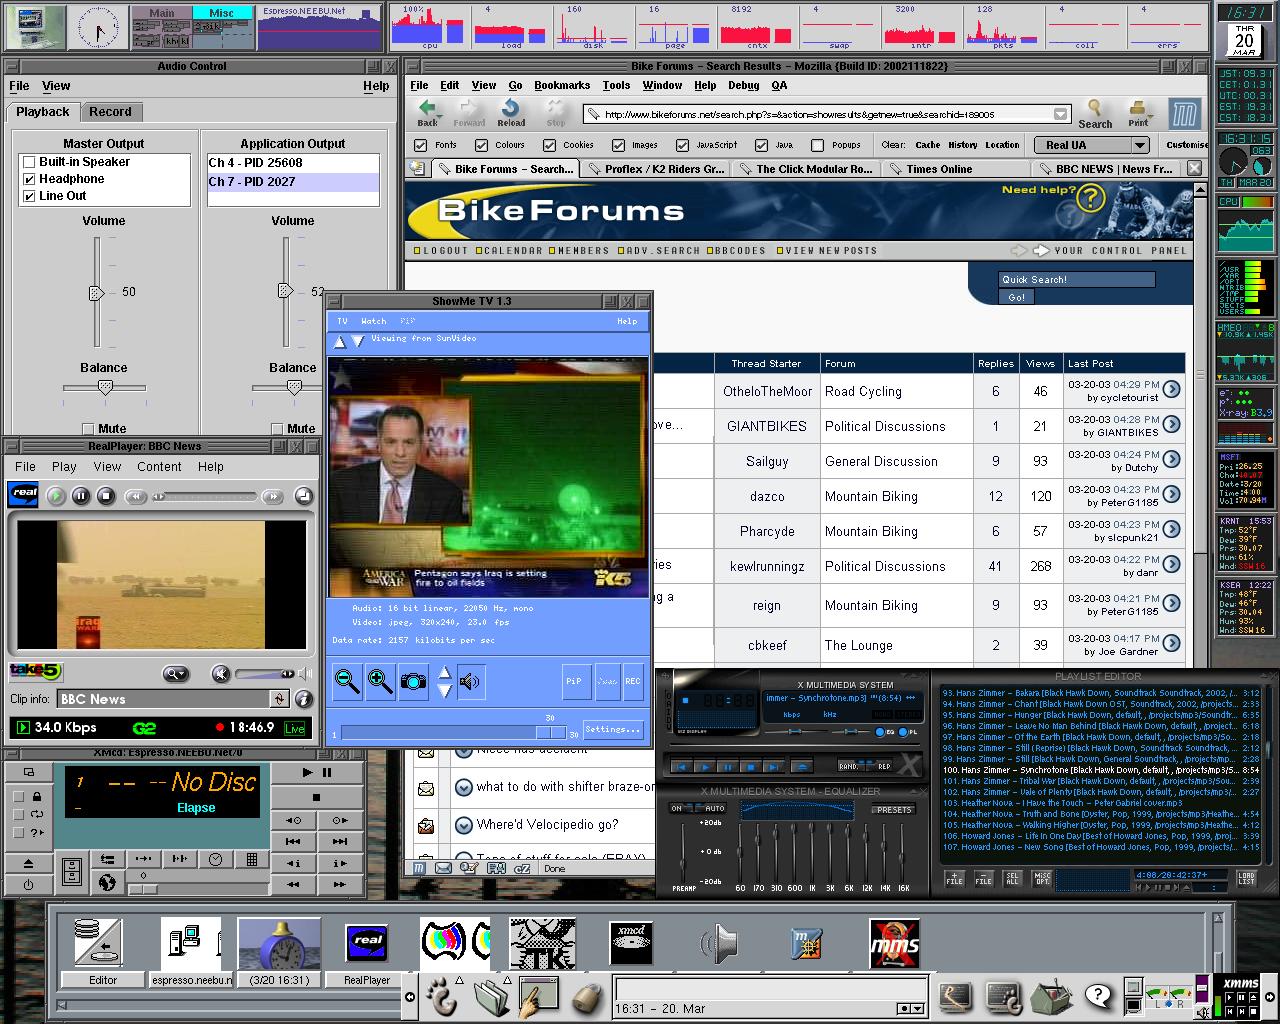
Task: Click the XMcd stop button
Action: tap(316, 797)
